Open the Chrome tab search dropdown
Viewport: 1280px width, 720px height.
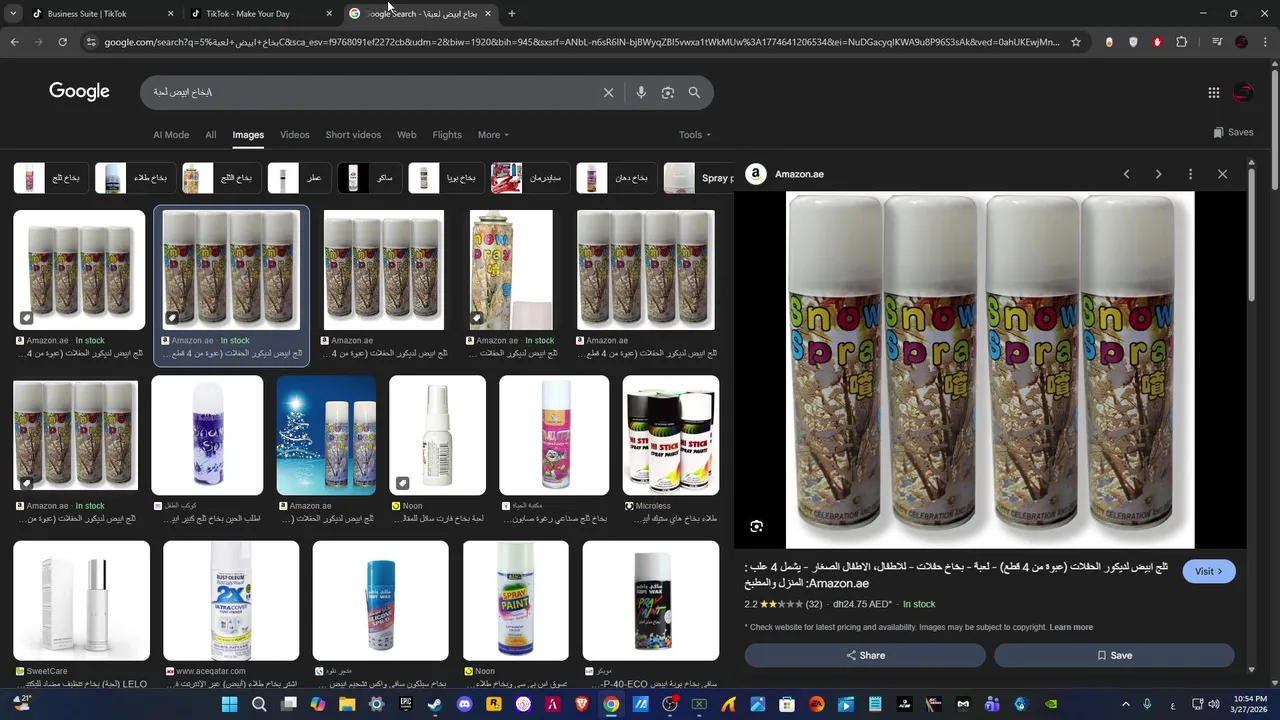click(x=13, y=14)
